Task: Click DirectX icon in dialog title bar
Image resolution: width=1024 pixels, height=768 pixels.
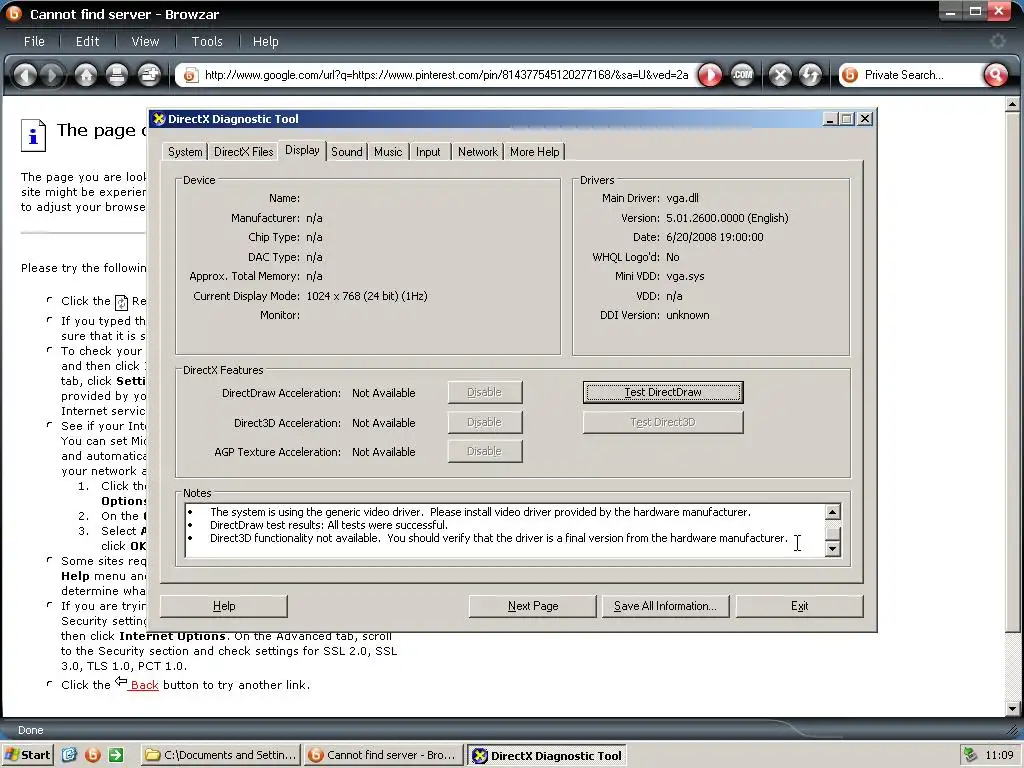Action: 159,119
